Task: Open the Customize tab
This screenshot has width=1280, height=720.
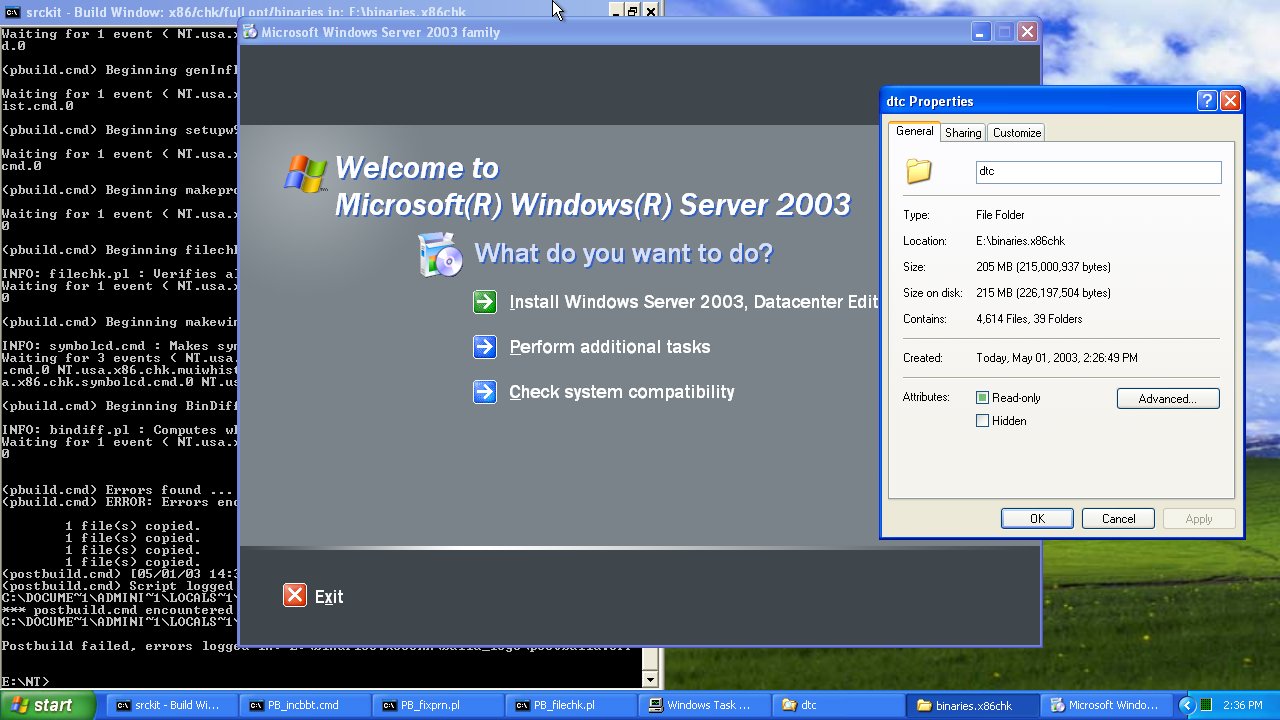Action: click(x=1017, y=133)
